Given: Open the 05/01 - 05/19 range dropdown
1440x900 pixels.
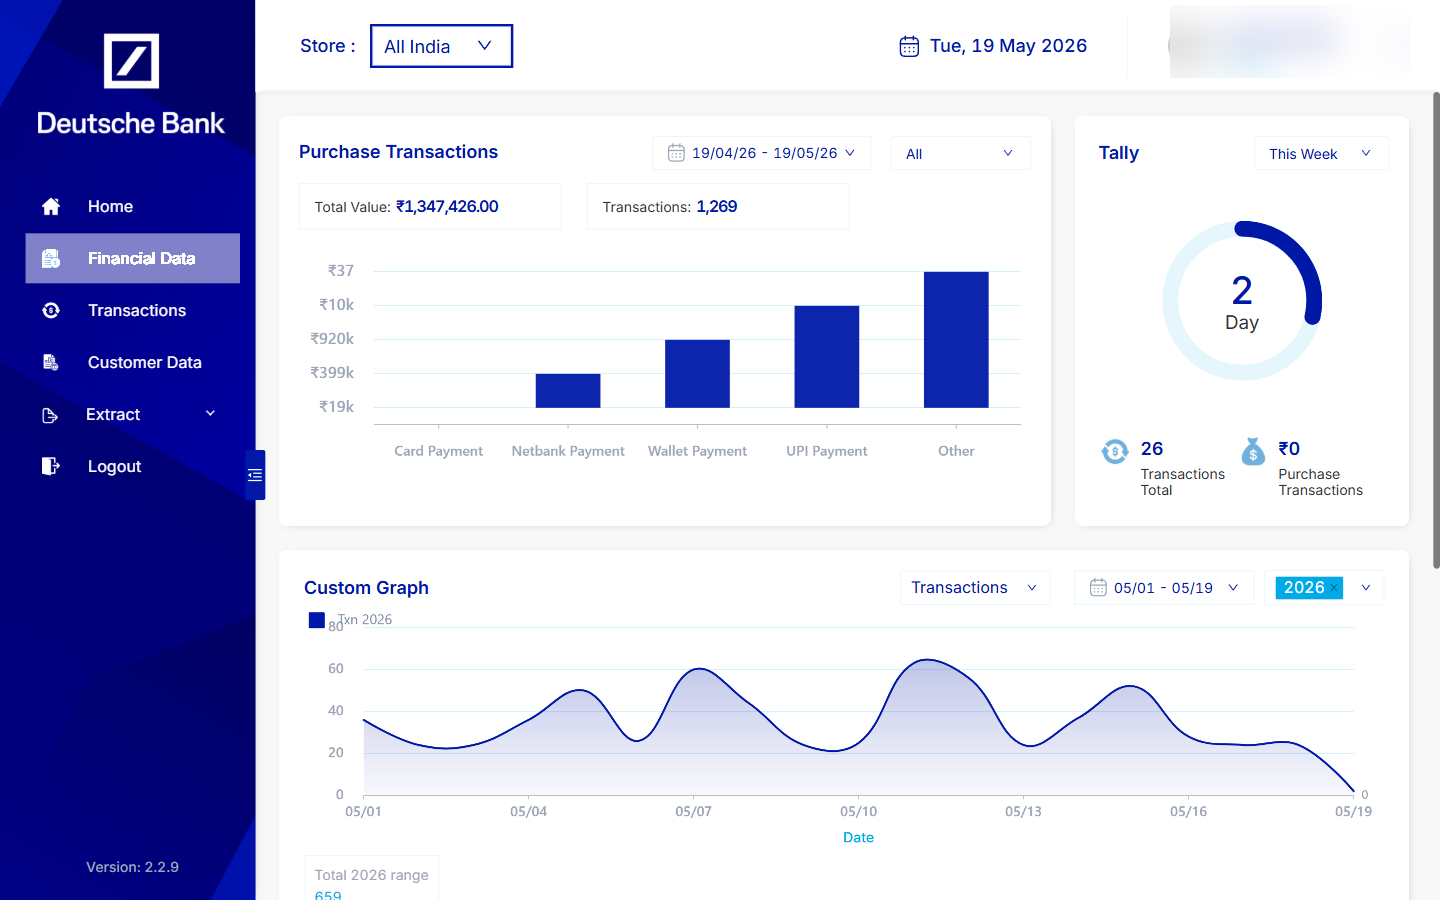Looking at the screenshot, I should click(1164, 588).
